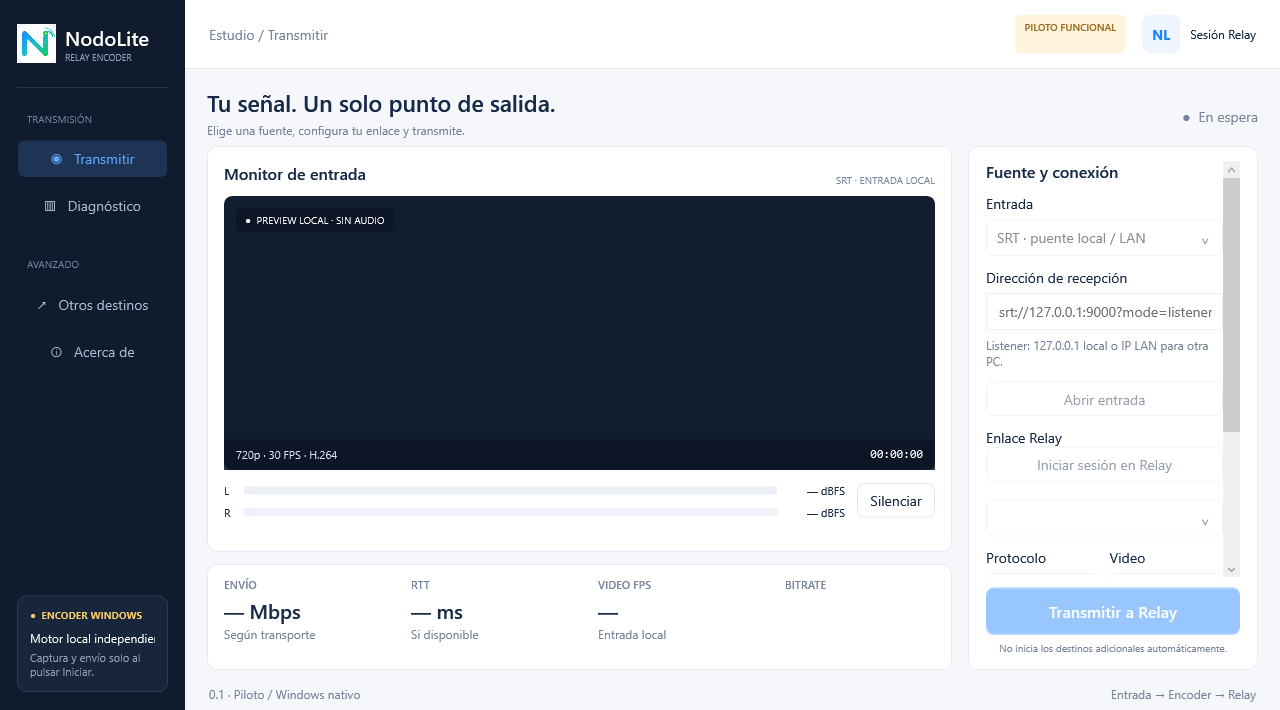Image resolution: width=1280 pixels, height=710 pixels.
Task: Click the Protocolo label
Action: pyautogui.click(x=1016, y=558)
